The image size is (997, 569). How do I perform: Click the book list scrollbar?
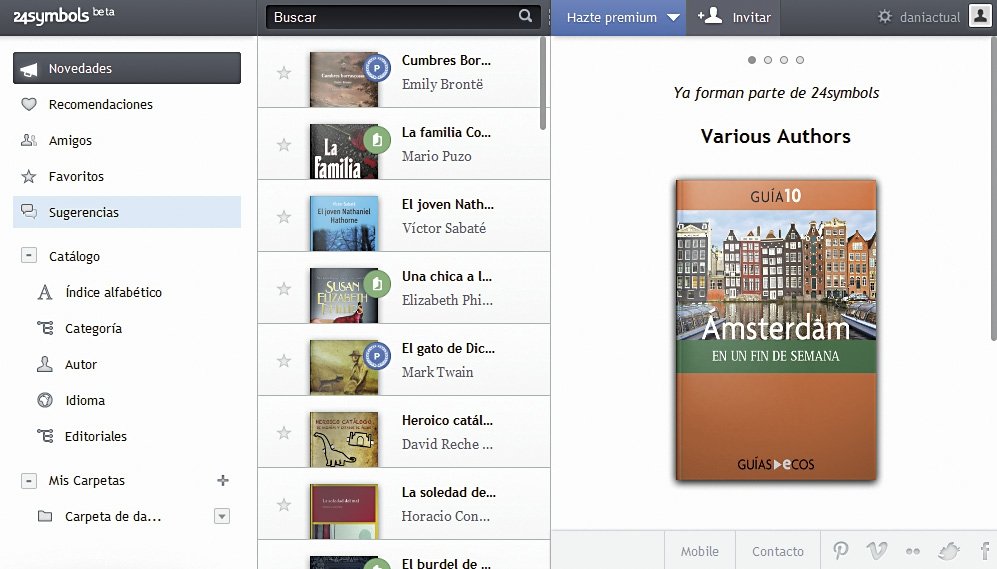point(543,83)
